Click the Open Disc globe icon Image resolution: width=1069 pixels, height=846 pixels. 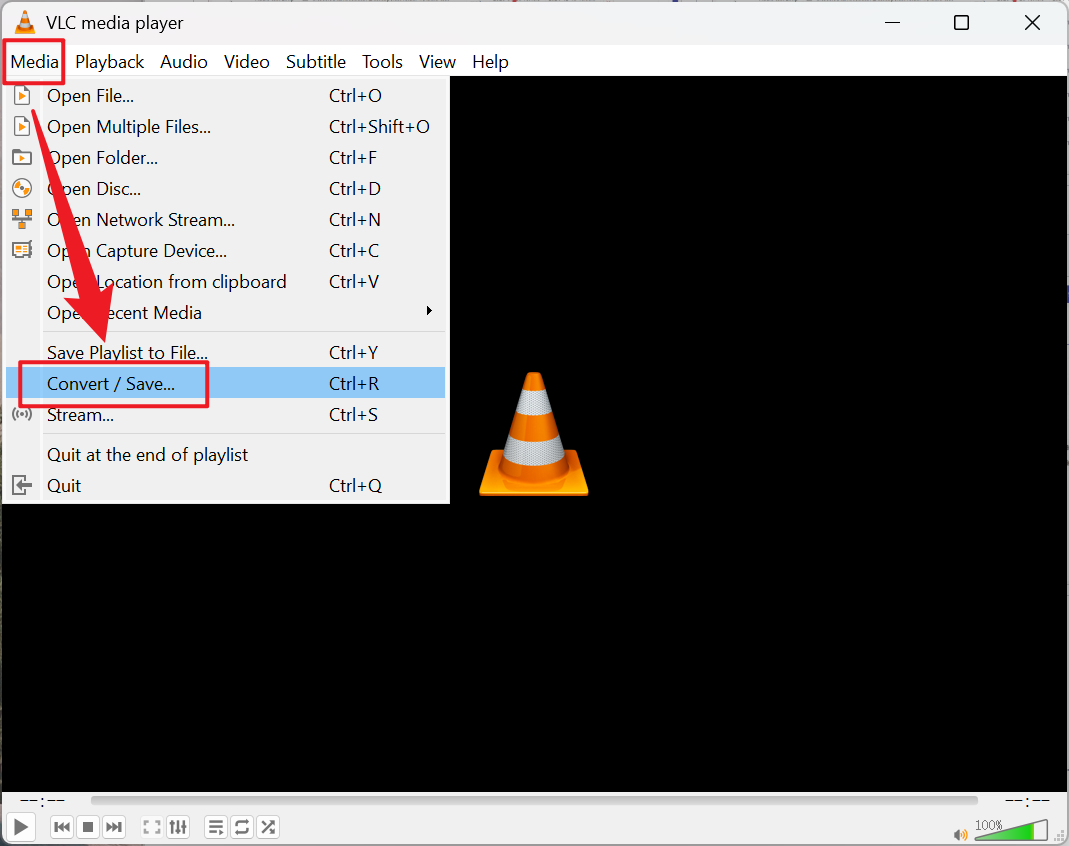22,188
